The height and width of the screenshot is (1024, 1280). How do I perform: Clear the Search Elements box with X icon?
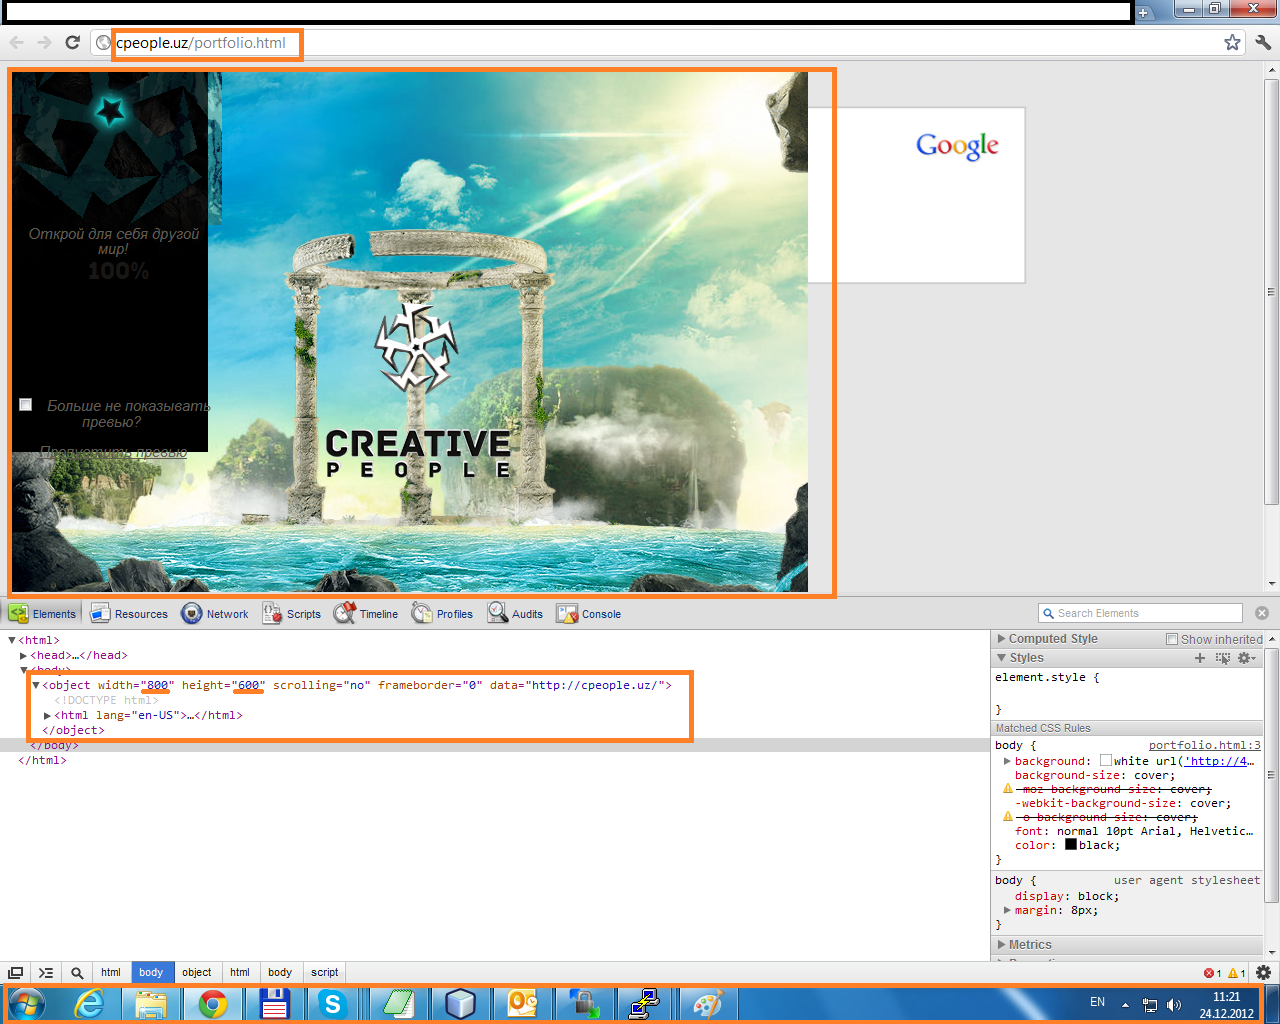point(1262,613)
